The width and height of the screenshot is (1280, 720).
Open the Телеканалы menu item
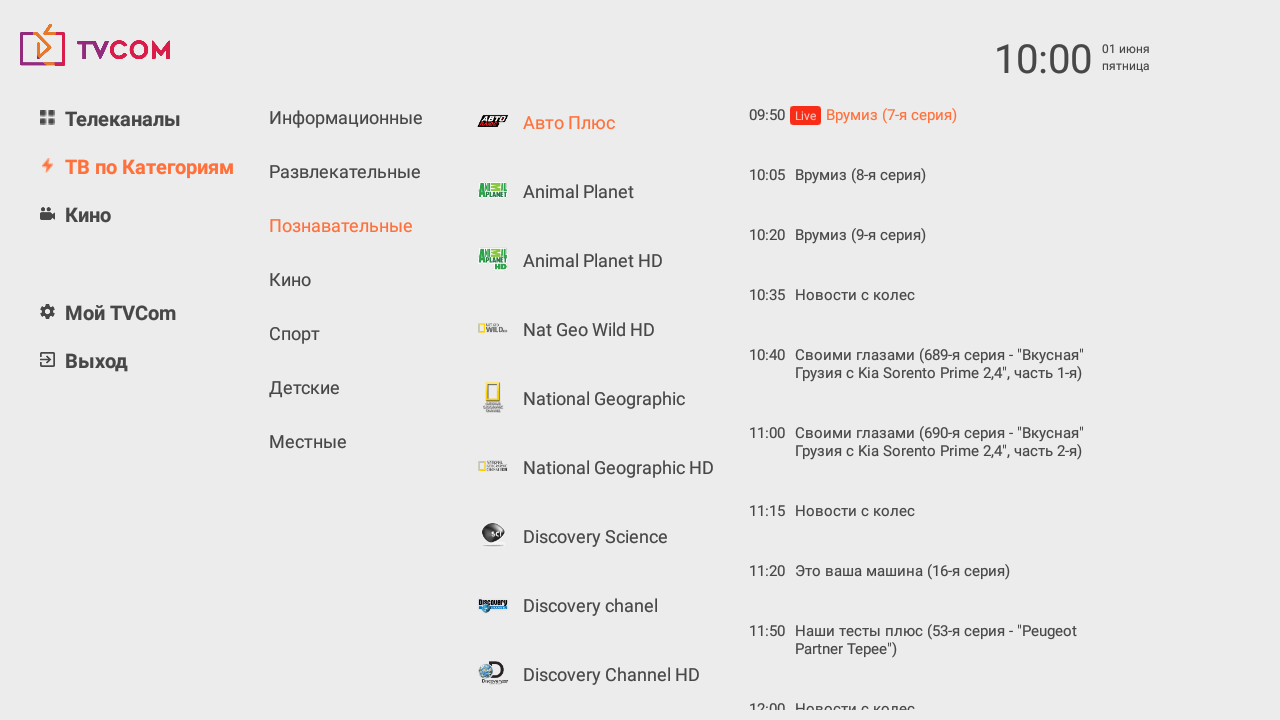pyautogui.click(x=122, y=119)
